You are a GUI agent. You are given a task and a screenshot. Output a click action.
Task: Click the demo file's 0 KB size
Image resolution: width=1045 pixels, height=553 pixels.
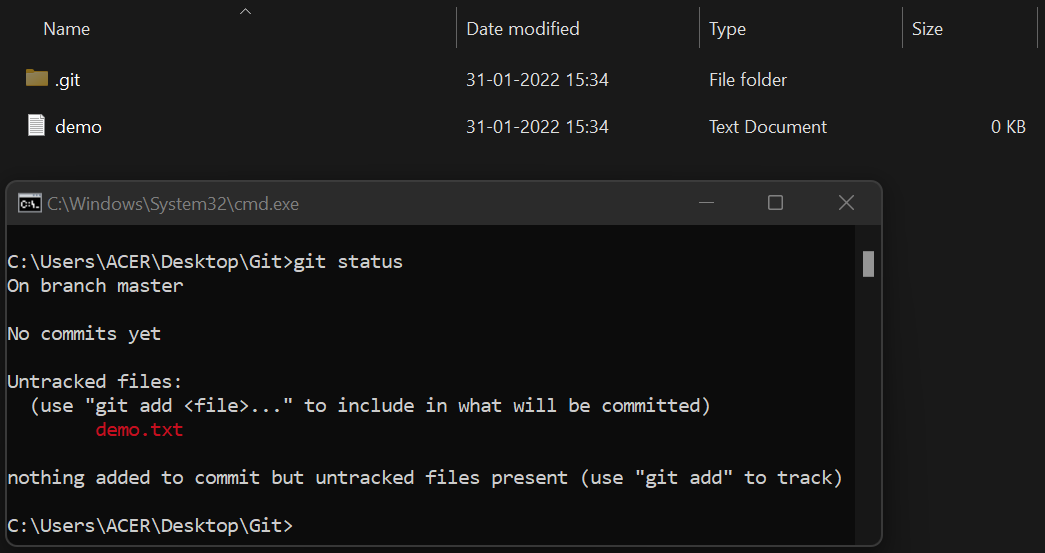coord(1008,127)
